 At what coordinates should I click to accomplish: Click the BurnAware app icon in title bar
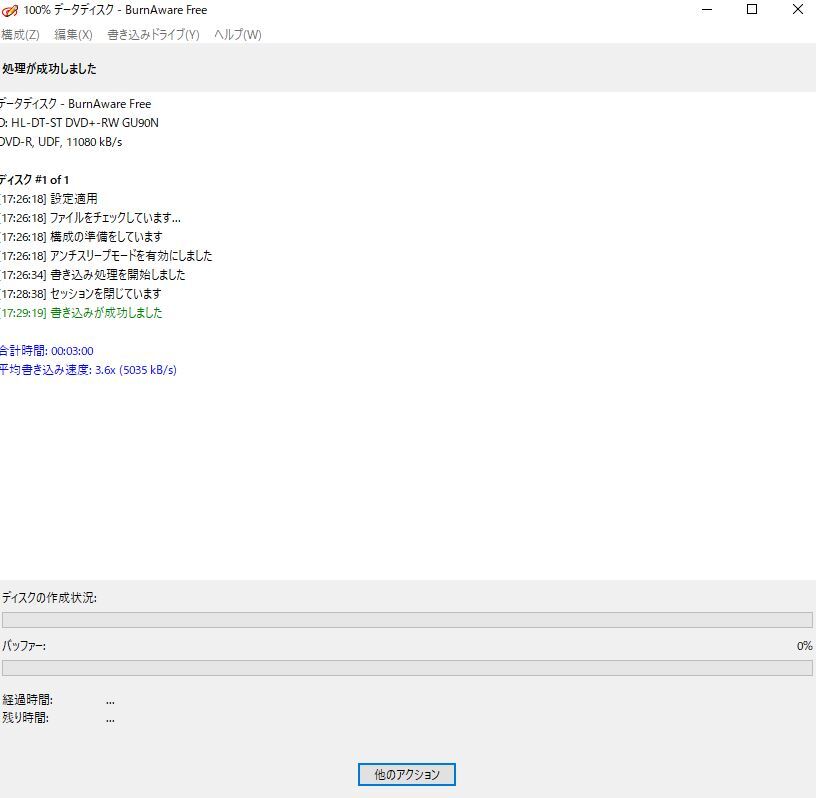(x=10, y=10)
